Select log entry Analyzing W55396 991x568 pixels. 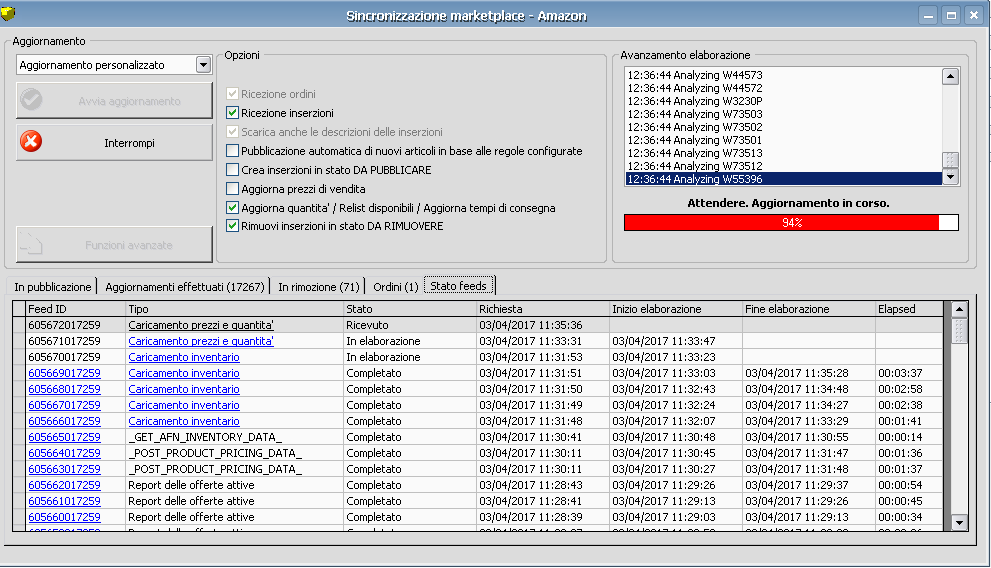(784, 179)
